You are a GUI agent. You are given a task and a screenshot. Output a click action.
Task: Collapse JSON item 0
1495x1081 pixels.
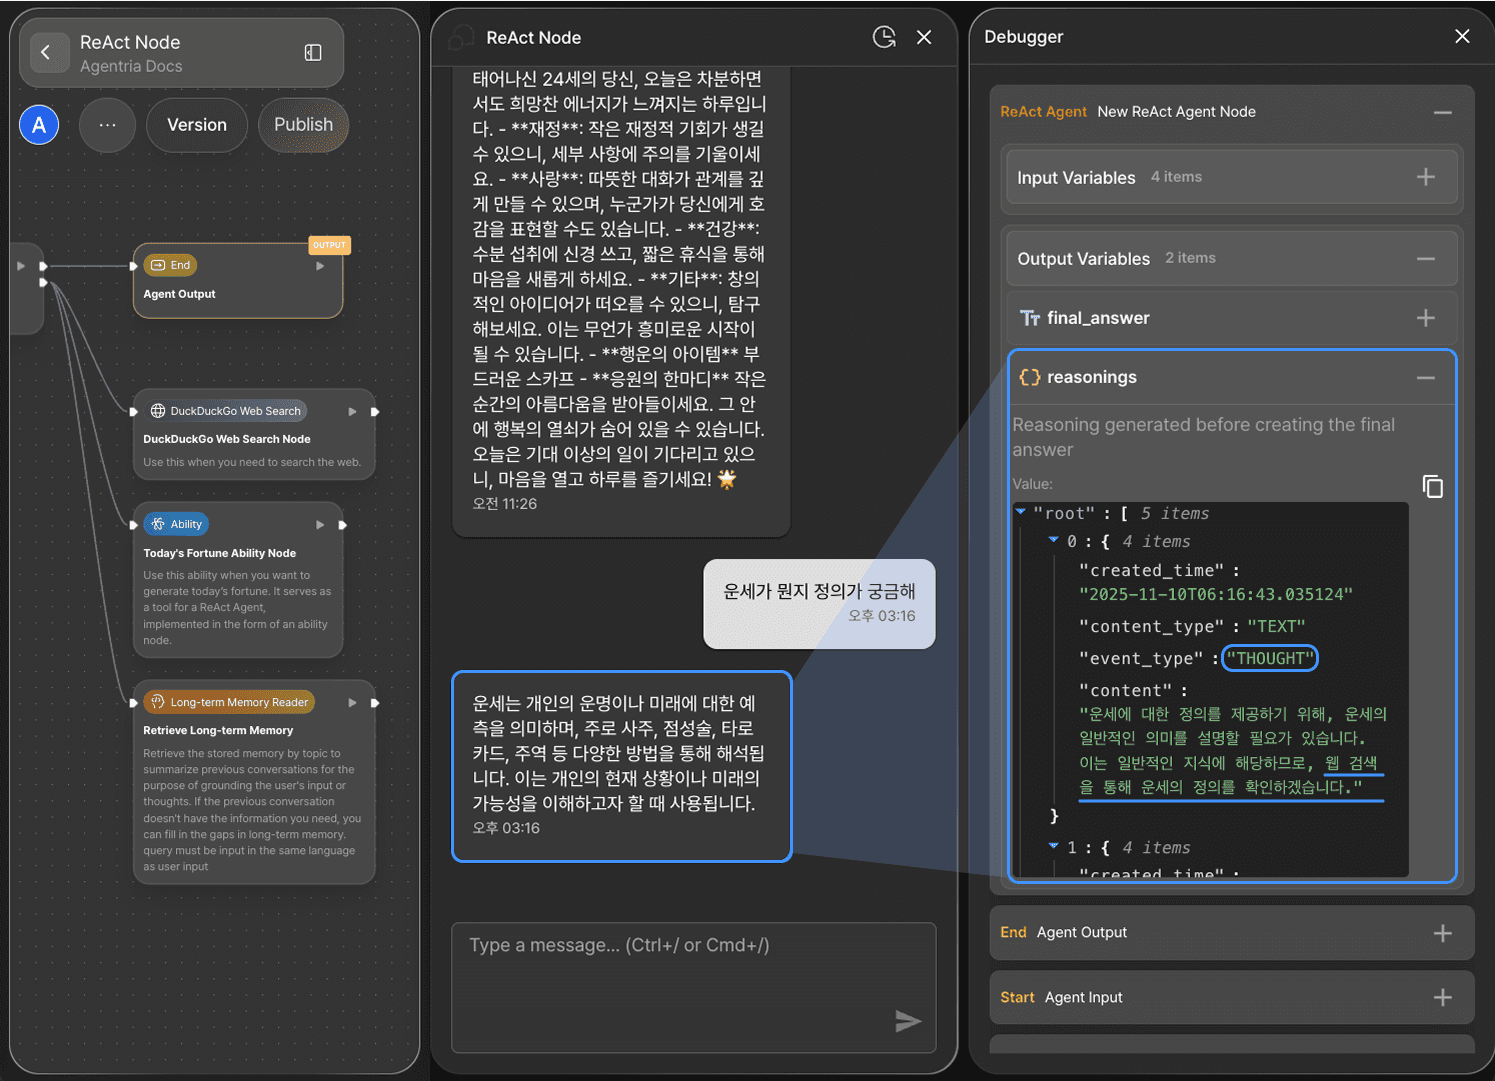pyautogui.click(x=1053, y=540)
